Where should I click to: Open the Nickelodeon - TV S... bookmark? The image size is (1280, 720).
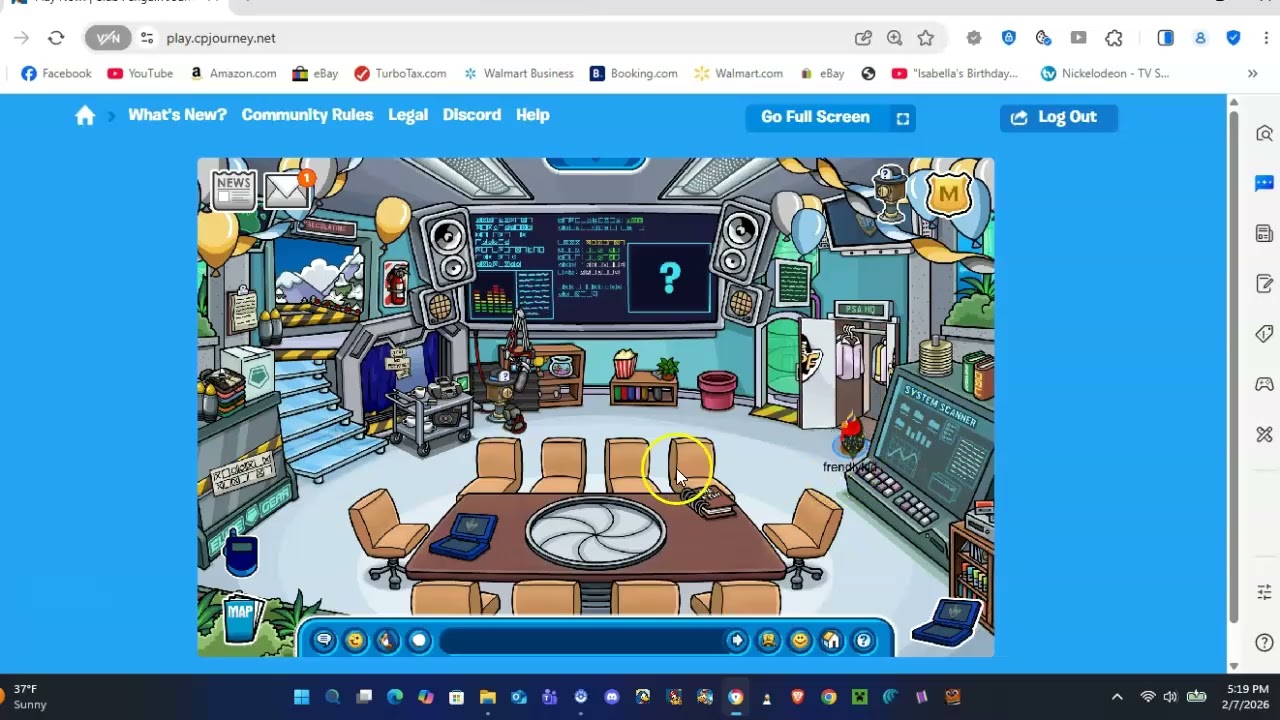coord(1105,73)
